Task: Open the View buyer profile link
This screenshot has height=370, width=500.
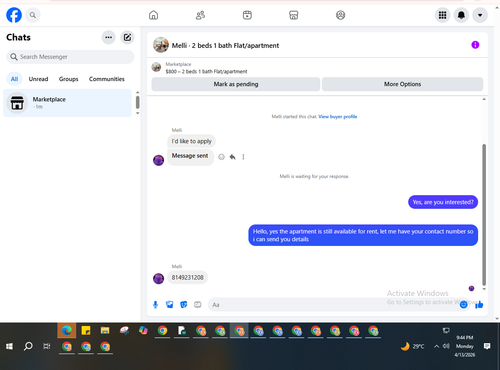Action: [338, 116]
